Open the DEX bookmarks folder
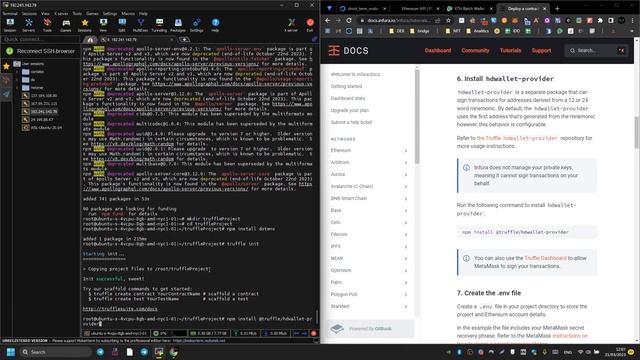Viewport: 640px width, 360px height. pyautogui.click(x=397, y=31)
